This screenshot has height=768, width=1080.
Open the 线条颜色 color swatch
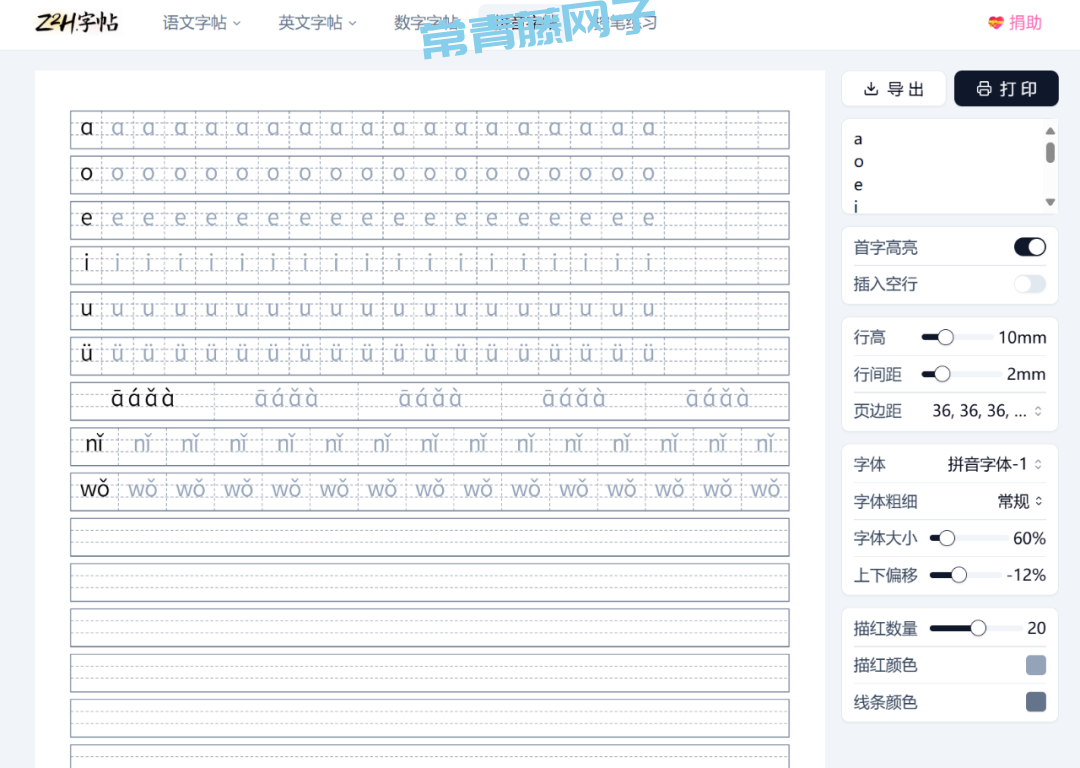(x=1036, y=702)
